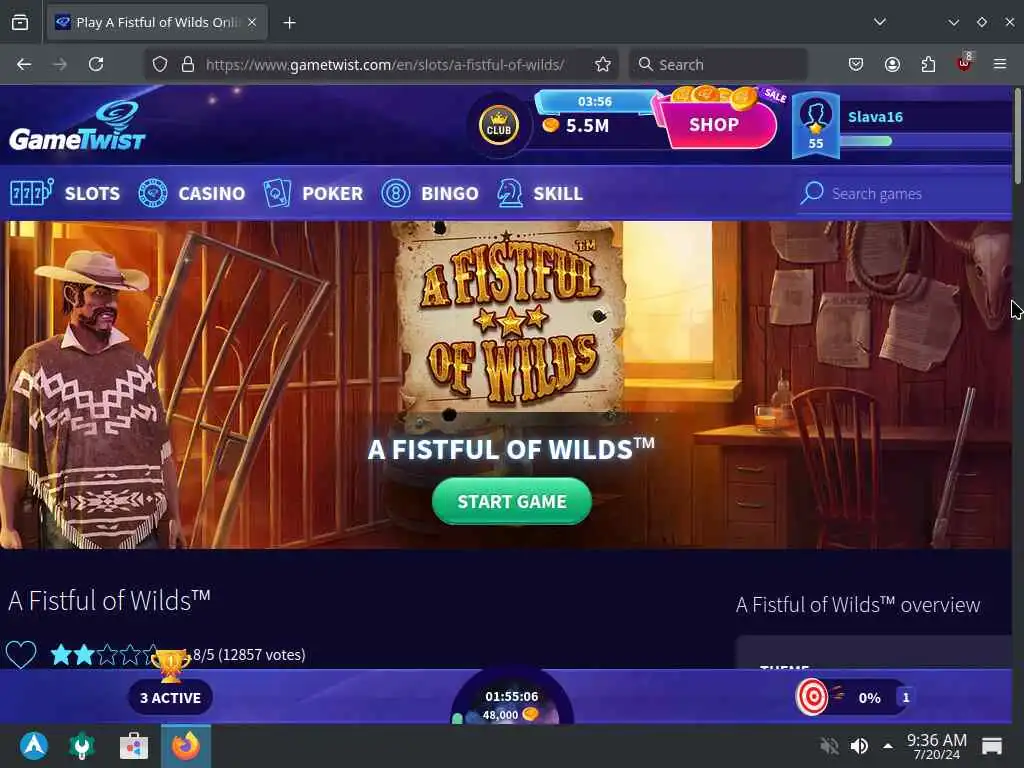Image resolution: width=1024 pixels, height=768 pixels.
Task: Focus the gametwist.com URL address bar
Action: click(x=385, y=65)
